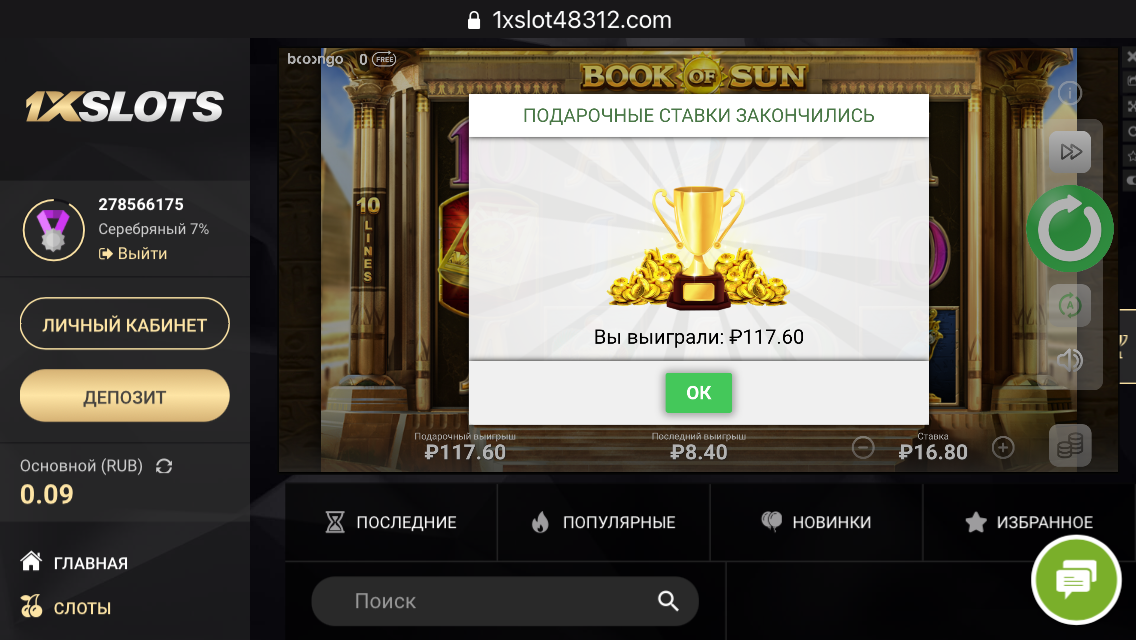Click the green OK button
Viewport: 1136px width, 640px height.
(698, 393)
